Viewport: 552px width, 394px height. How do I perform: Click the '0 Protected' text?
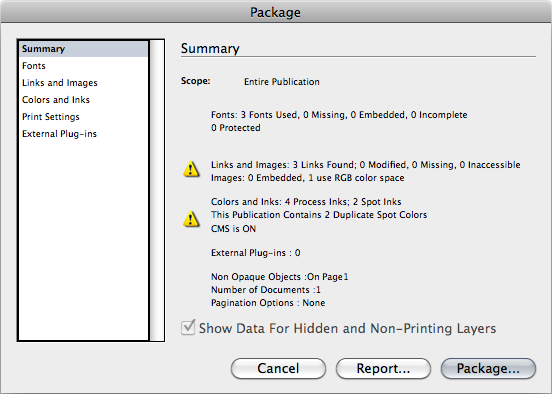236,128
